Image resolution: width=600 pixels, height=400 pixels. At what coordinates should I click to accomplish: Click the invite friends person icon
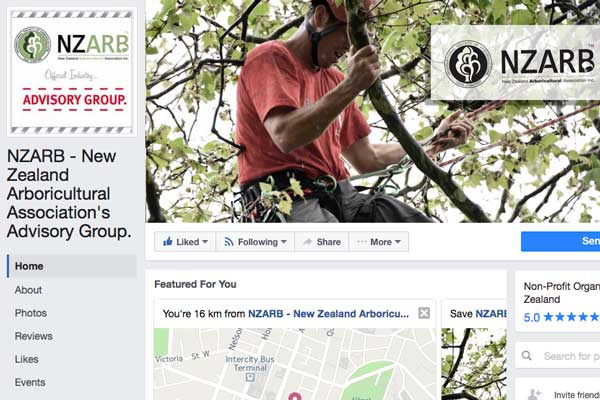[x=534, y=394]
